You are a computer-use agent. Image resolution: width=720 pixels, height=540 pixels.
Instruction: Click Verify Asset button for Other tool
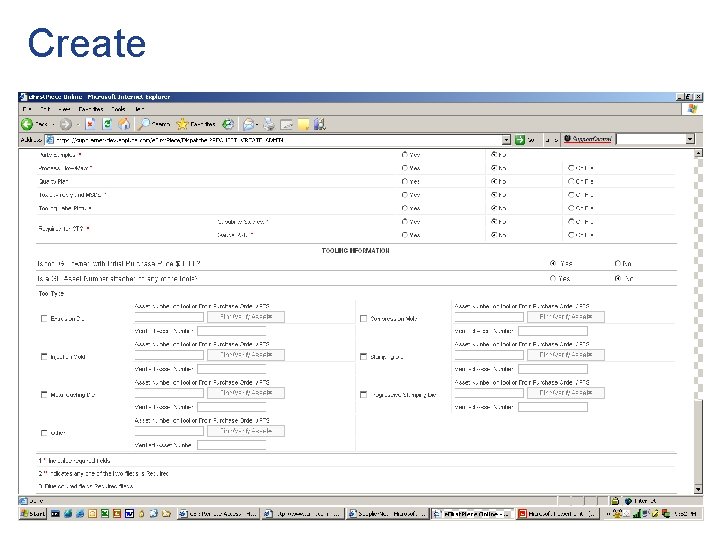[x=246, y=431]
